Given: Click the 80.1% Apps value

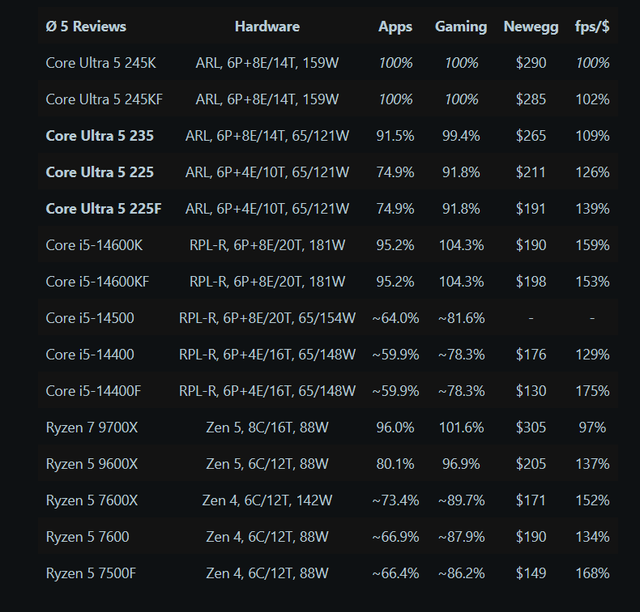Looking at the screenshot, I should pos(395,464).
